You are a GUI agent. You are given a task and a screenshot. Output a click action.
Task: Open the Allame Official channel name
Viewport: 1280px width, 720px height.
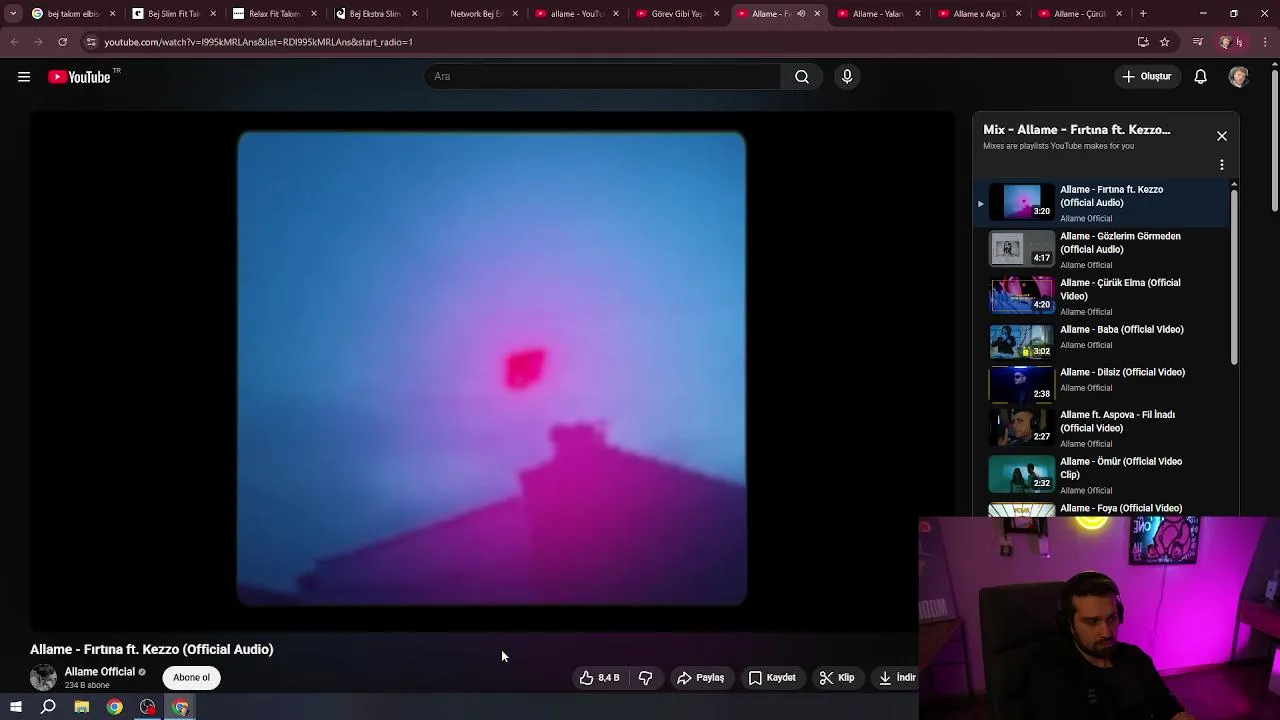click(99, 672)
